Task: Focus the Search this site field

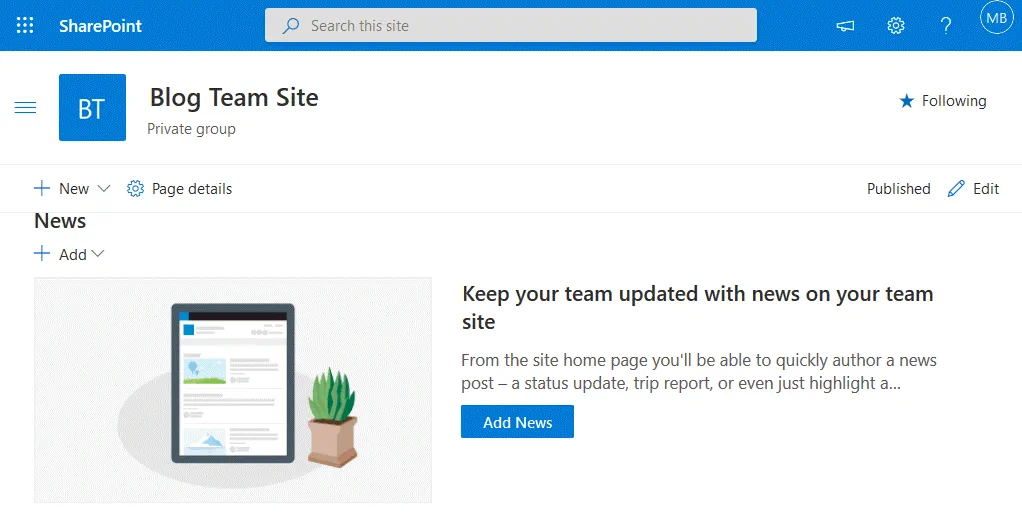Action: pyautogui.click(x=510, y=25)
